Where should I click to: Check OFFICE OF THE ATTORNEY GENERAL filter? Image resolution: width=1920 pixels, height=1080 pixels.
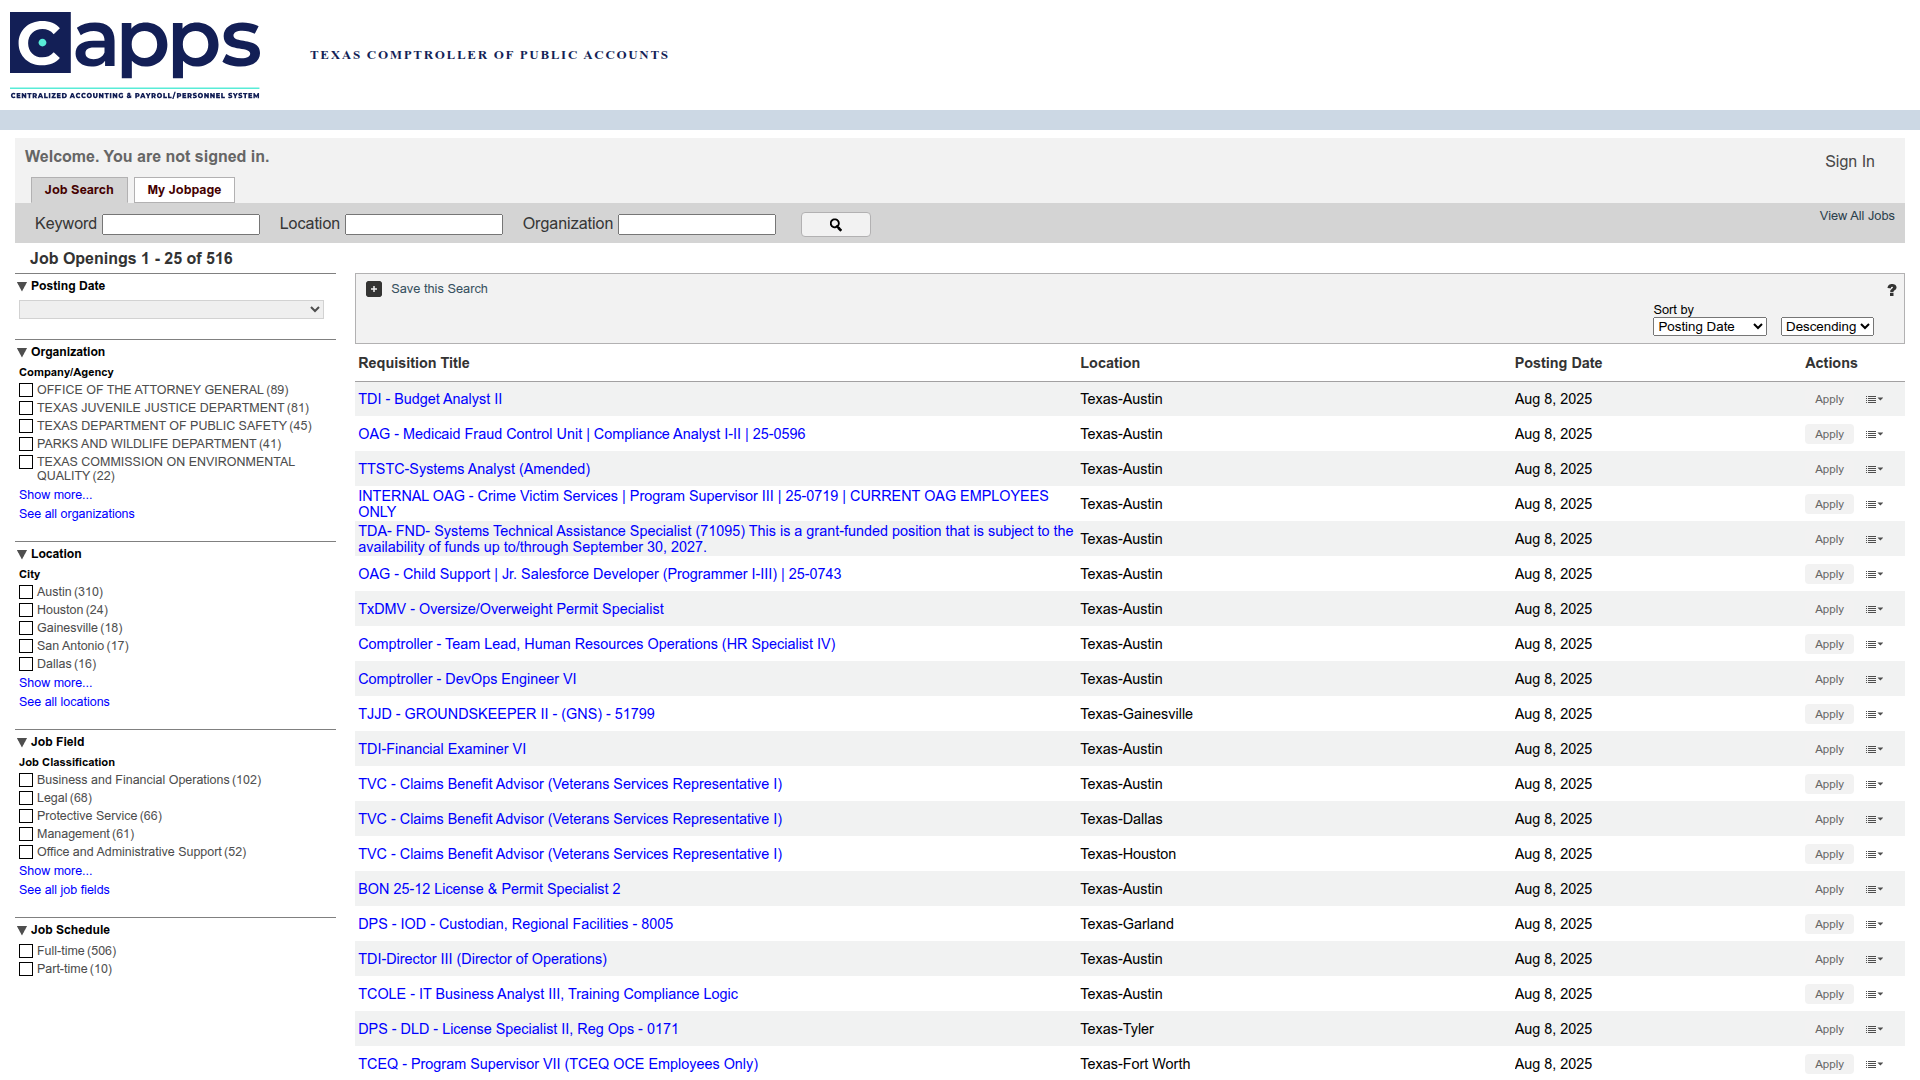(26, 390)
